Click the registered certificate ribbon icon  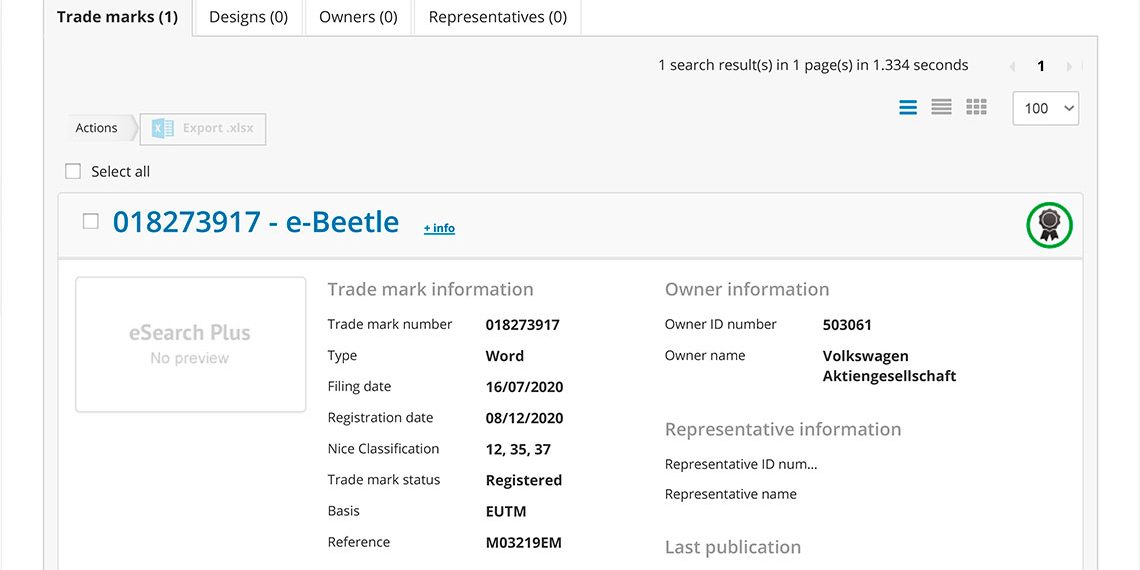point(1049,225)
